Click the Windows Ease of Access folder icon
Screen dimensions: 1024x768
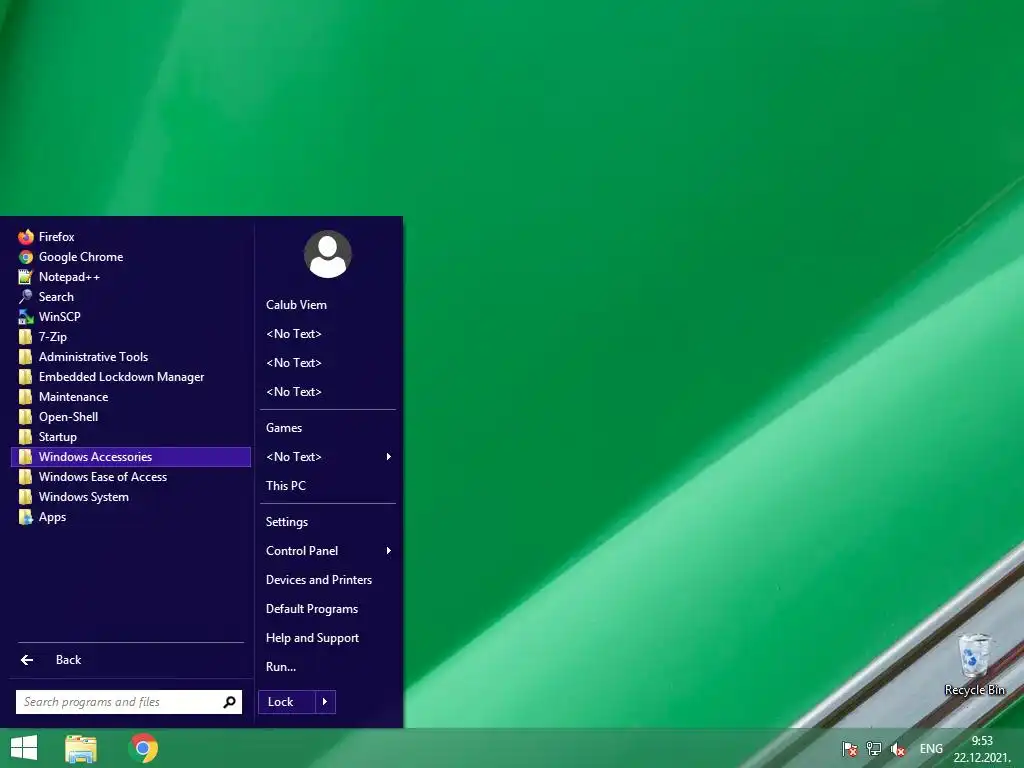[25, 477]
